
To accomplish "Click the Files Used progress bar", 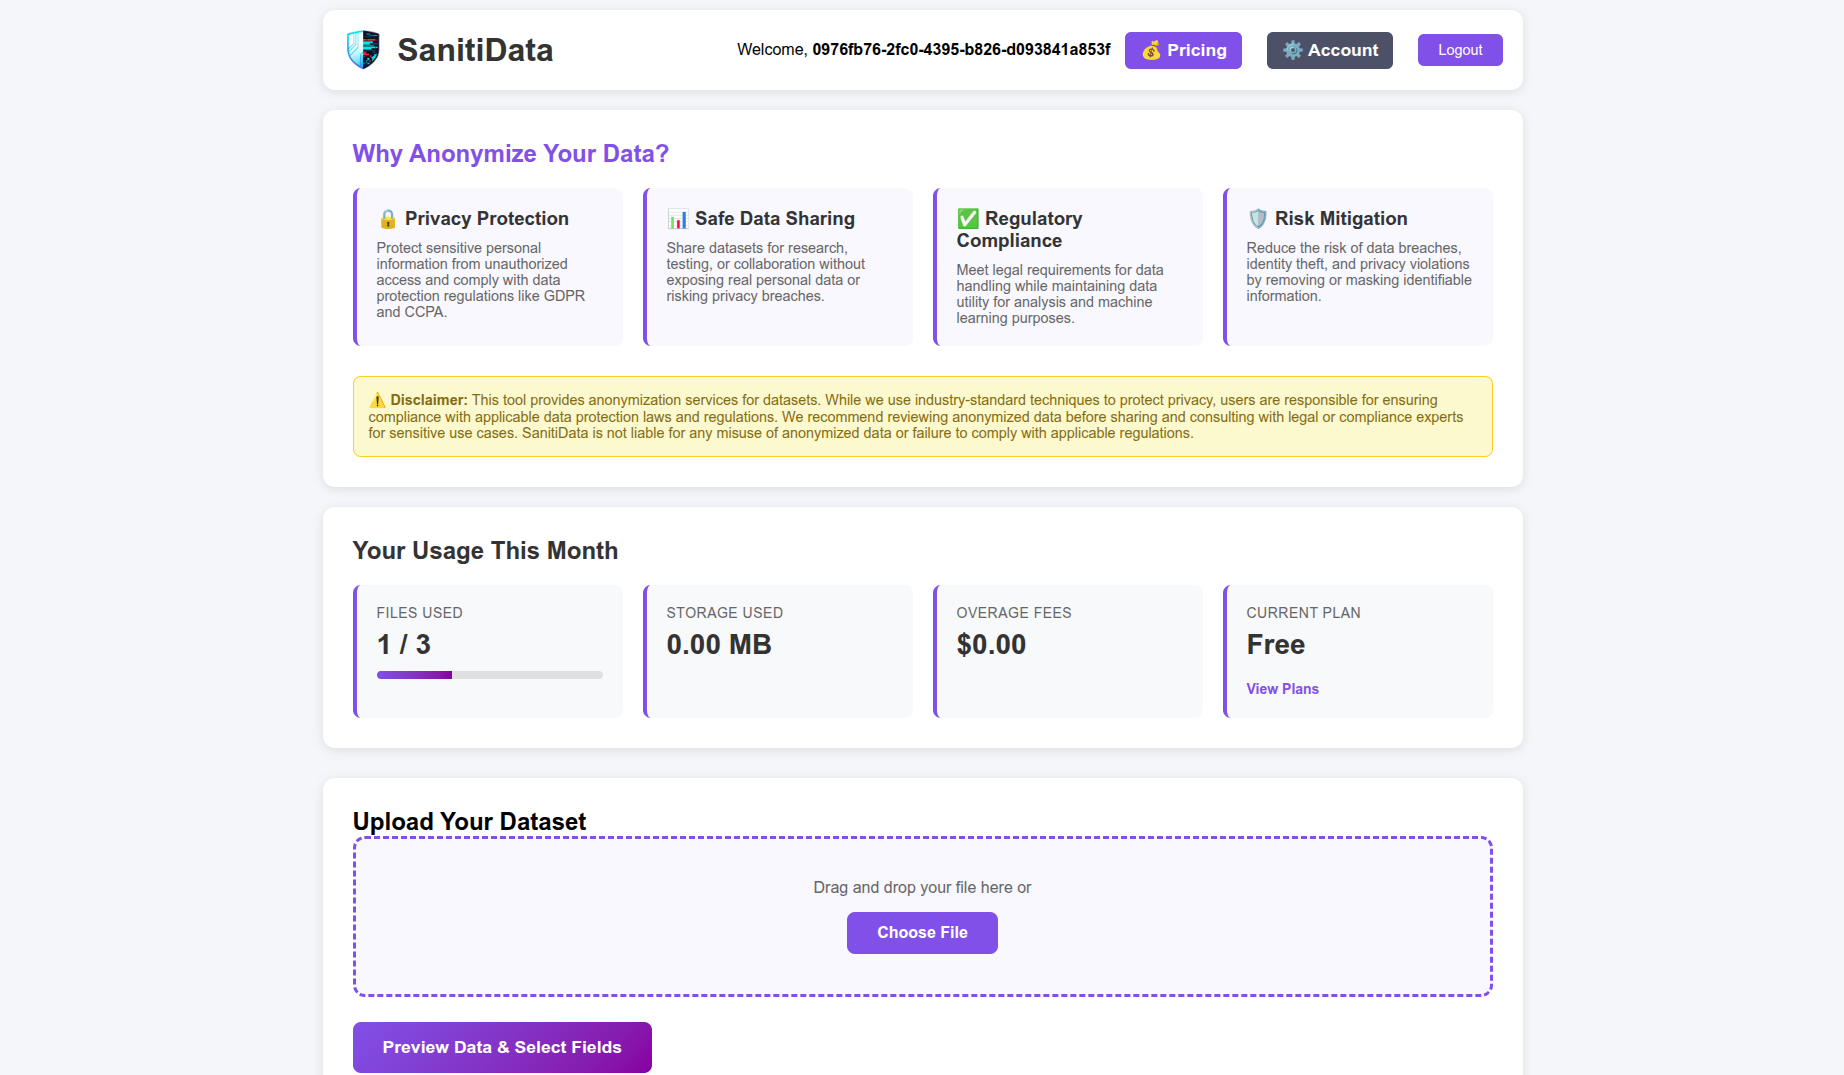I will [x=489, y=675].
